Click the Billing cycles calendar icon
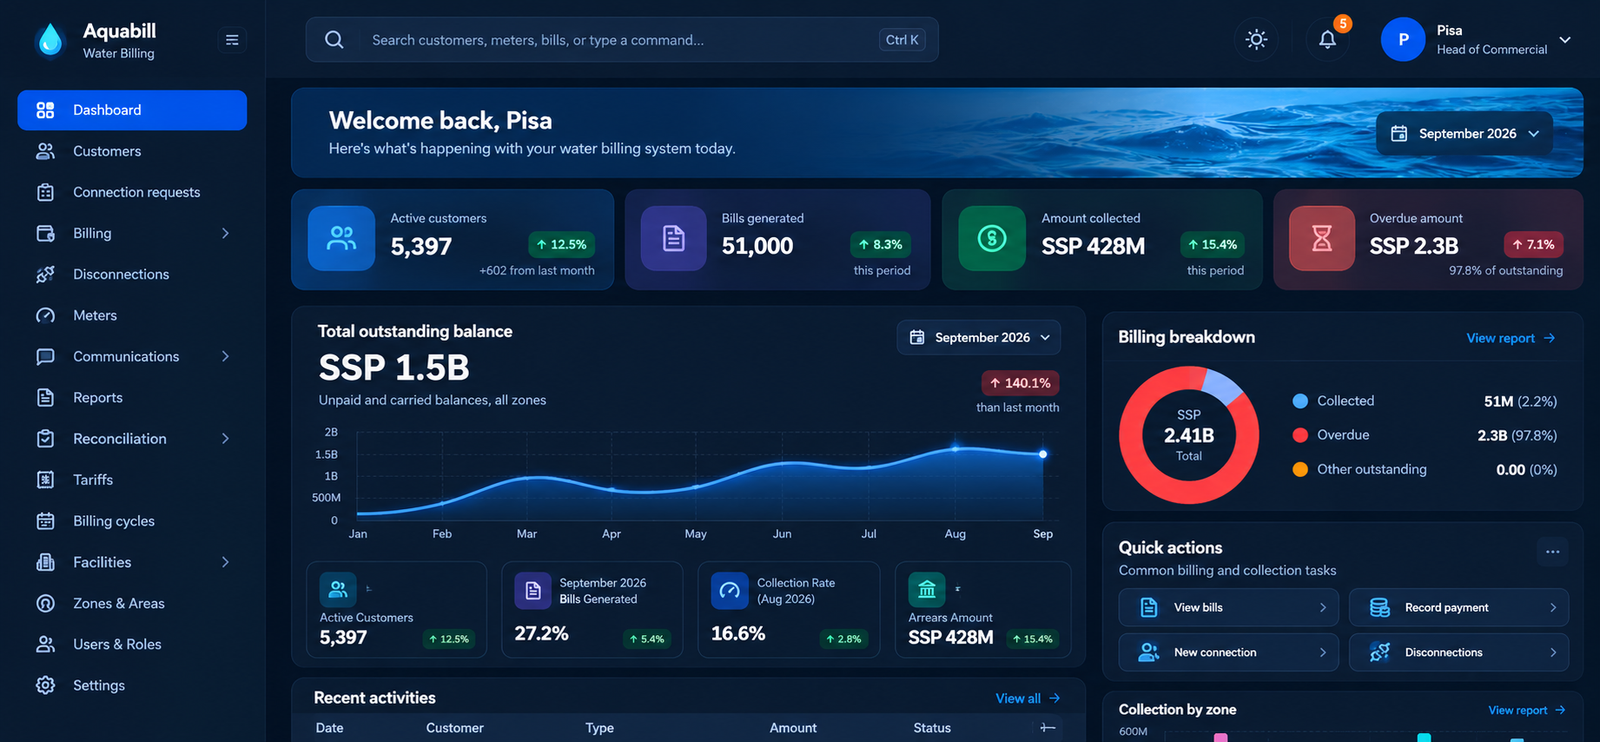This screenshot has height=742, width=1600. point(45,521)
